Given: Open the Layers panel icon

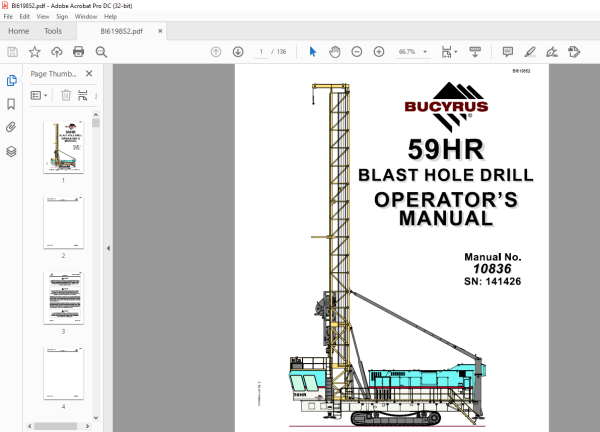Looking at the screenshot, I should pyautogui.click(x=11, y=152).
